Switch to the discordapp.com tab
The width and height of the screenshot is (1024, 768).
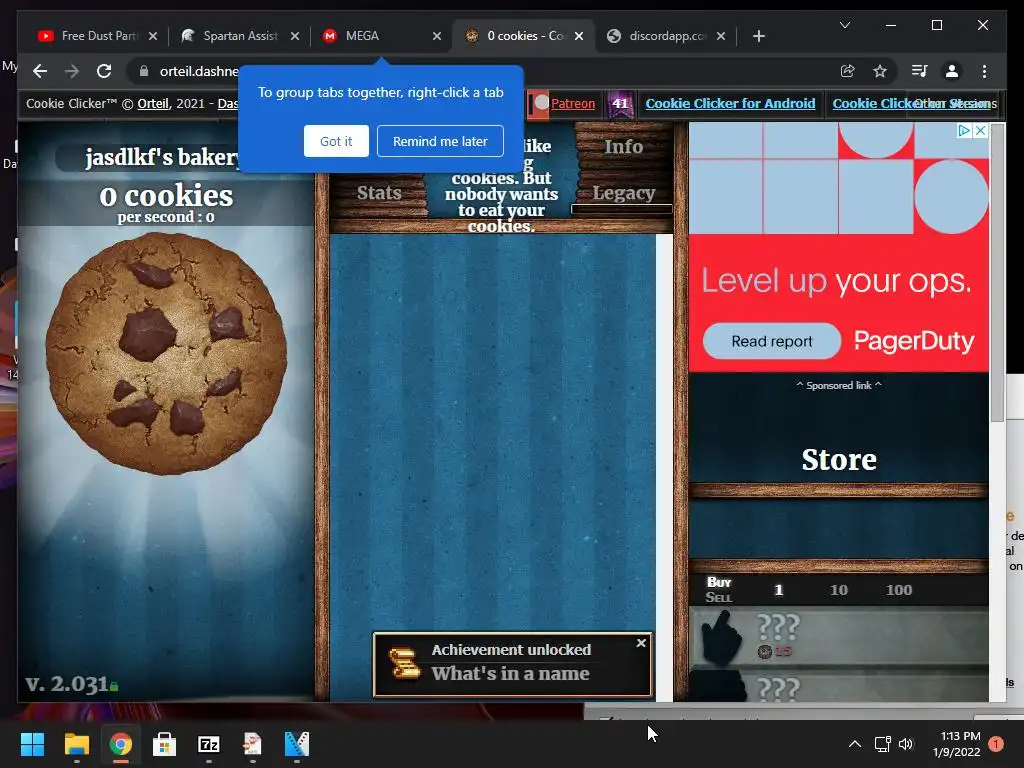coord(665,36)
